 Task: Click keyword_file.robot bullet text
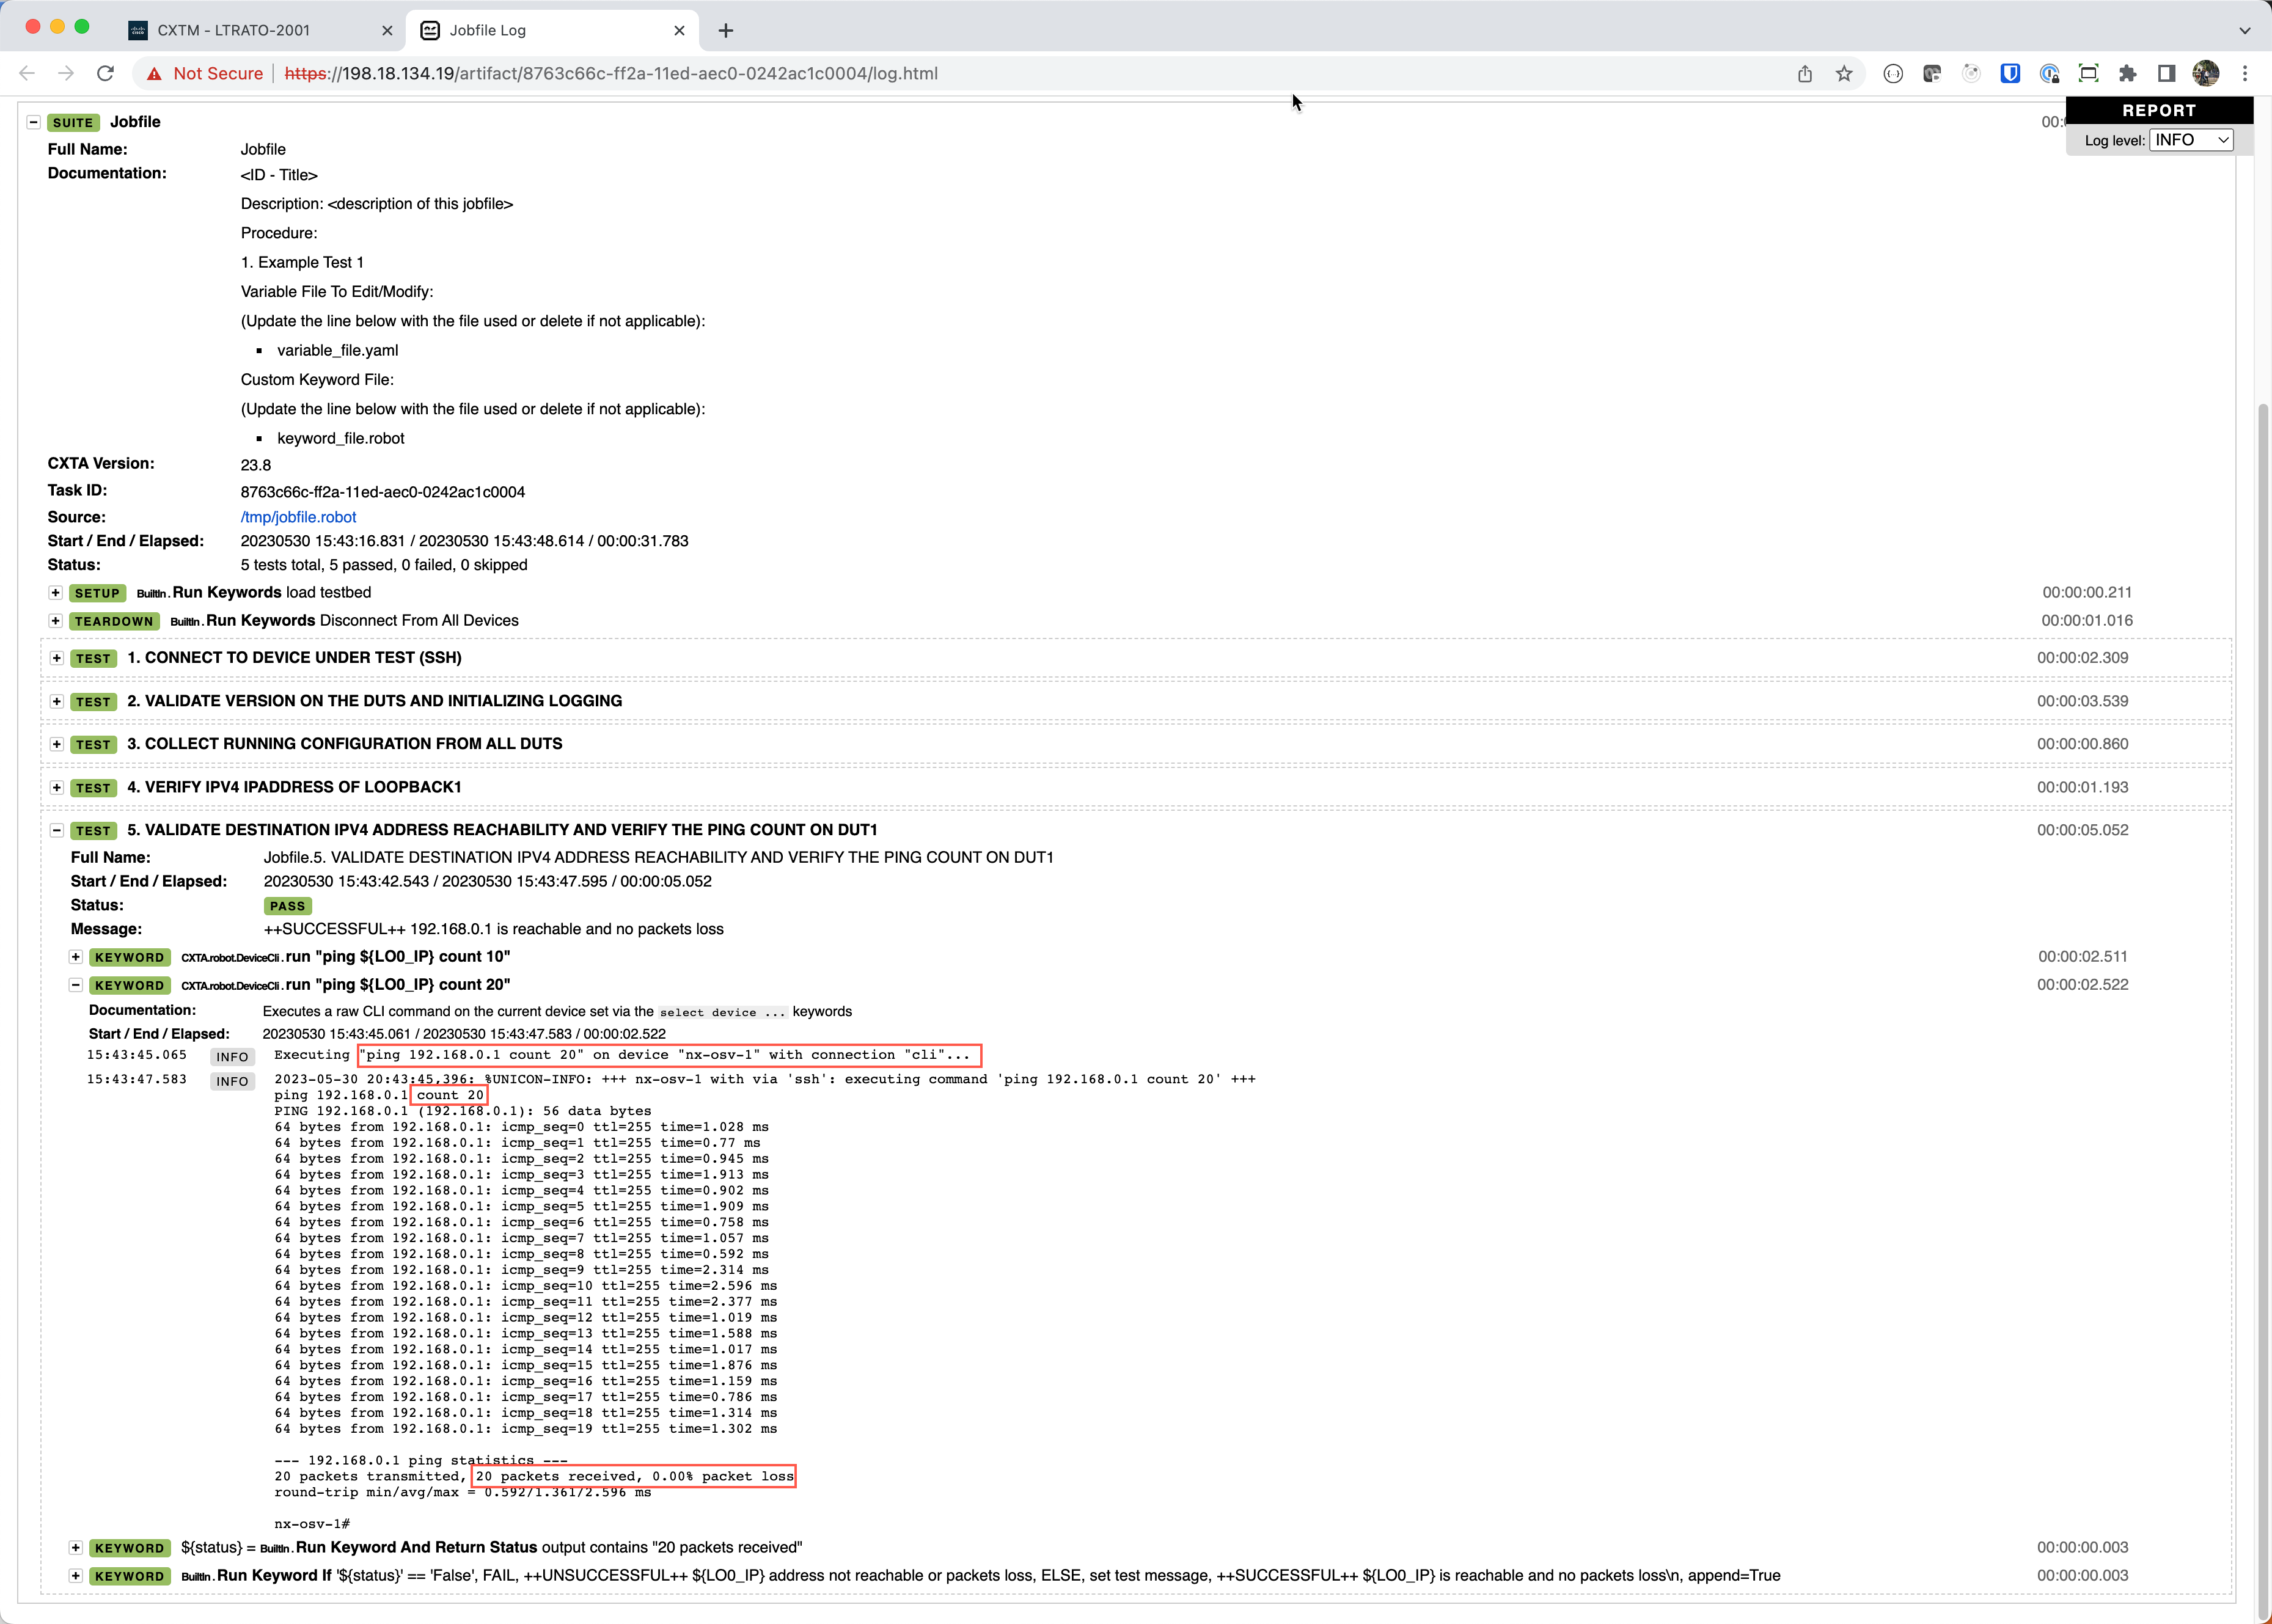[341, 438]
